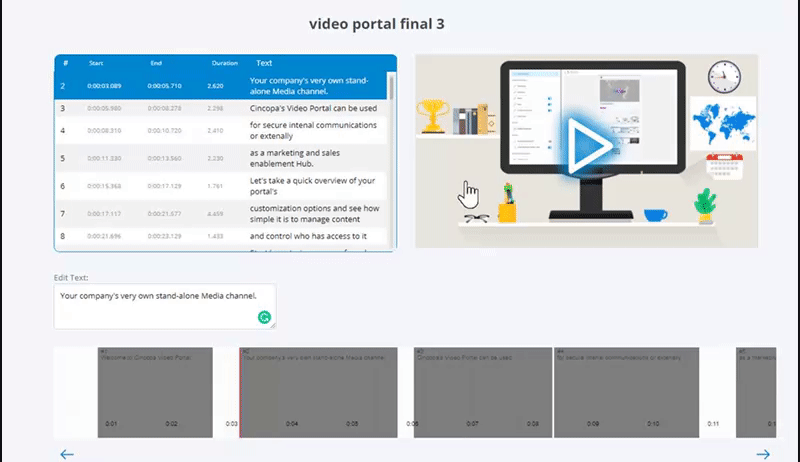
Task: Click the red playhead line in timeline
Action: tap(240, 392)
